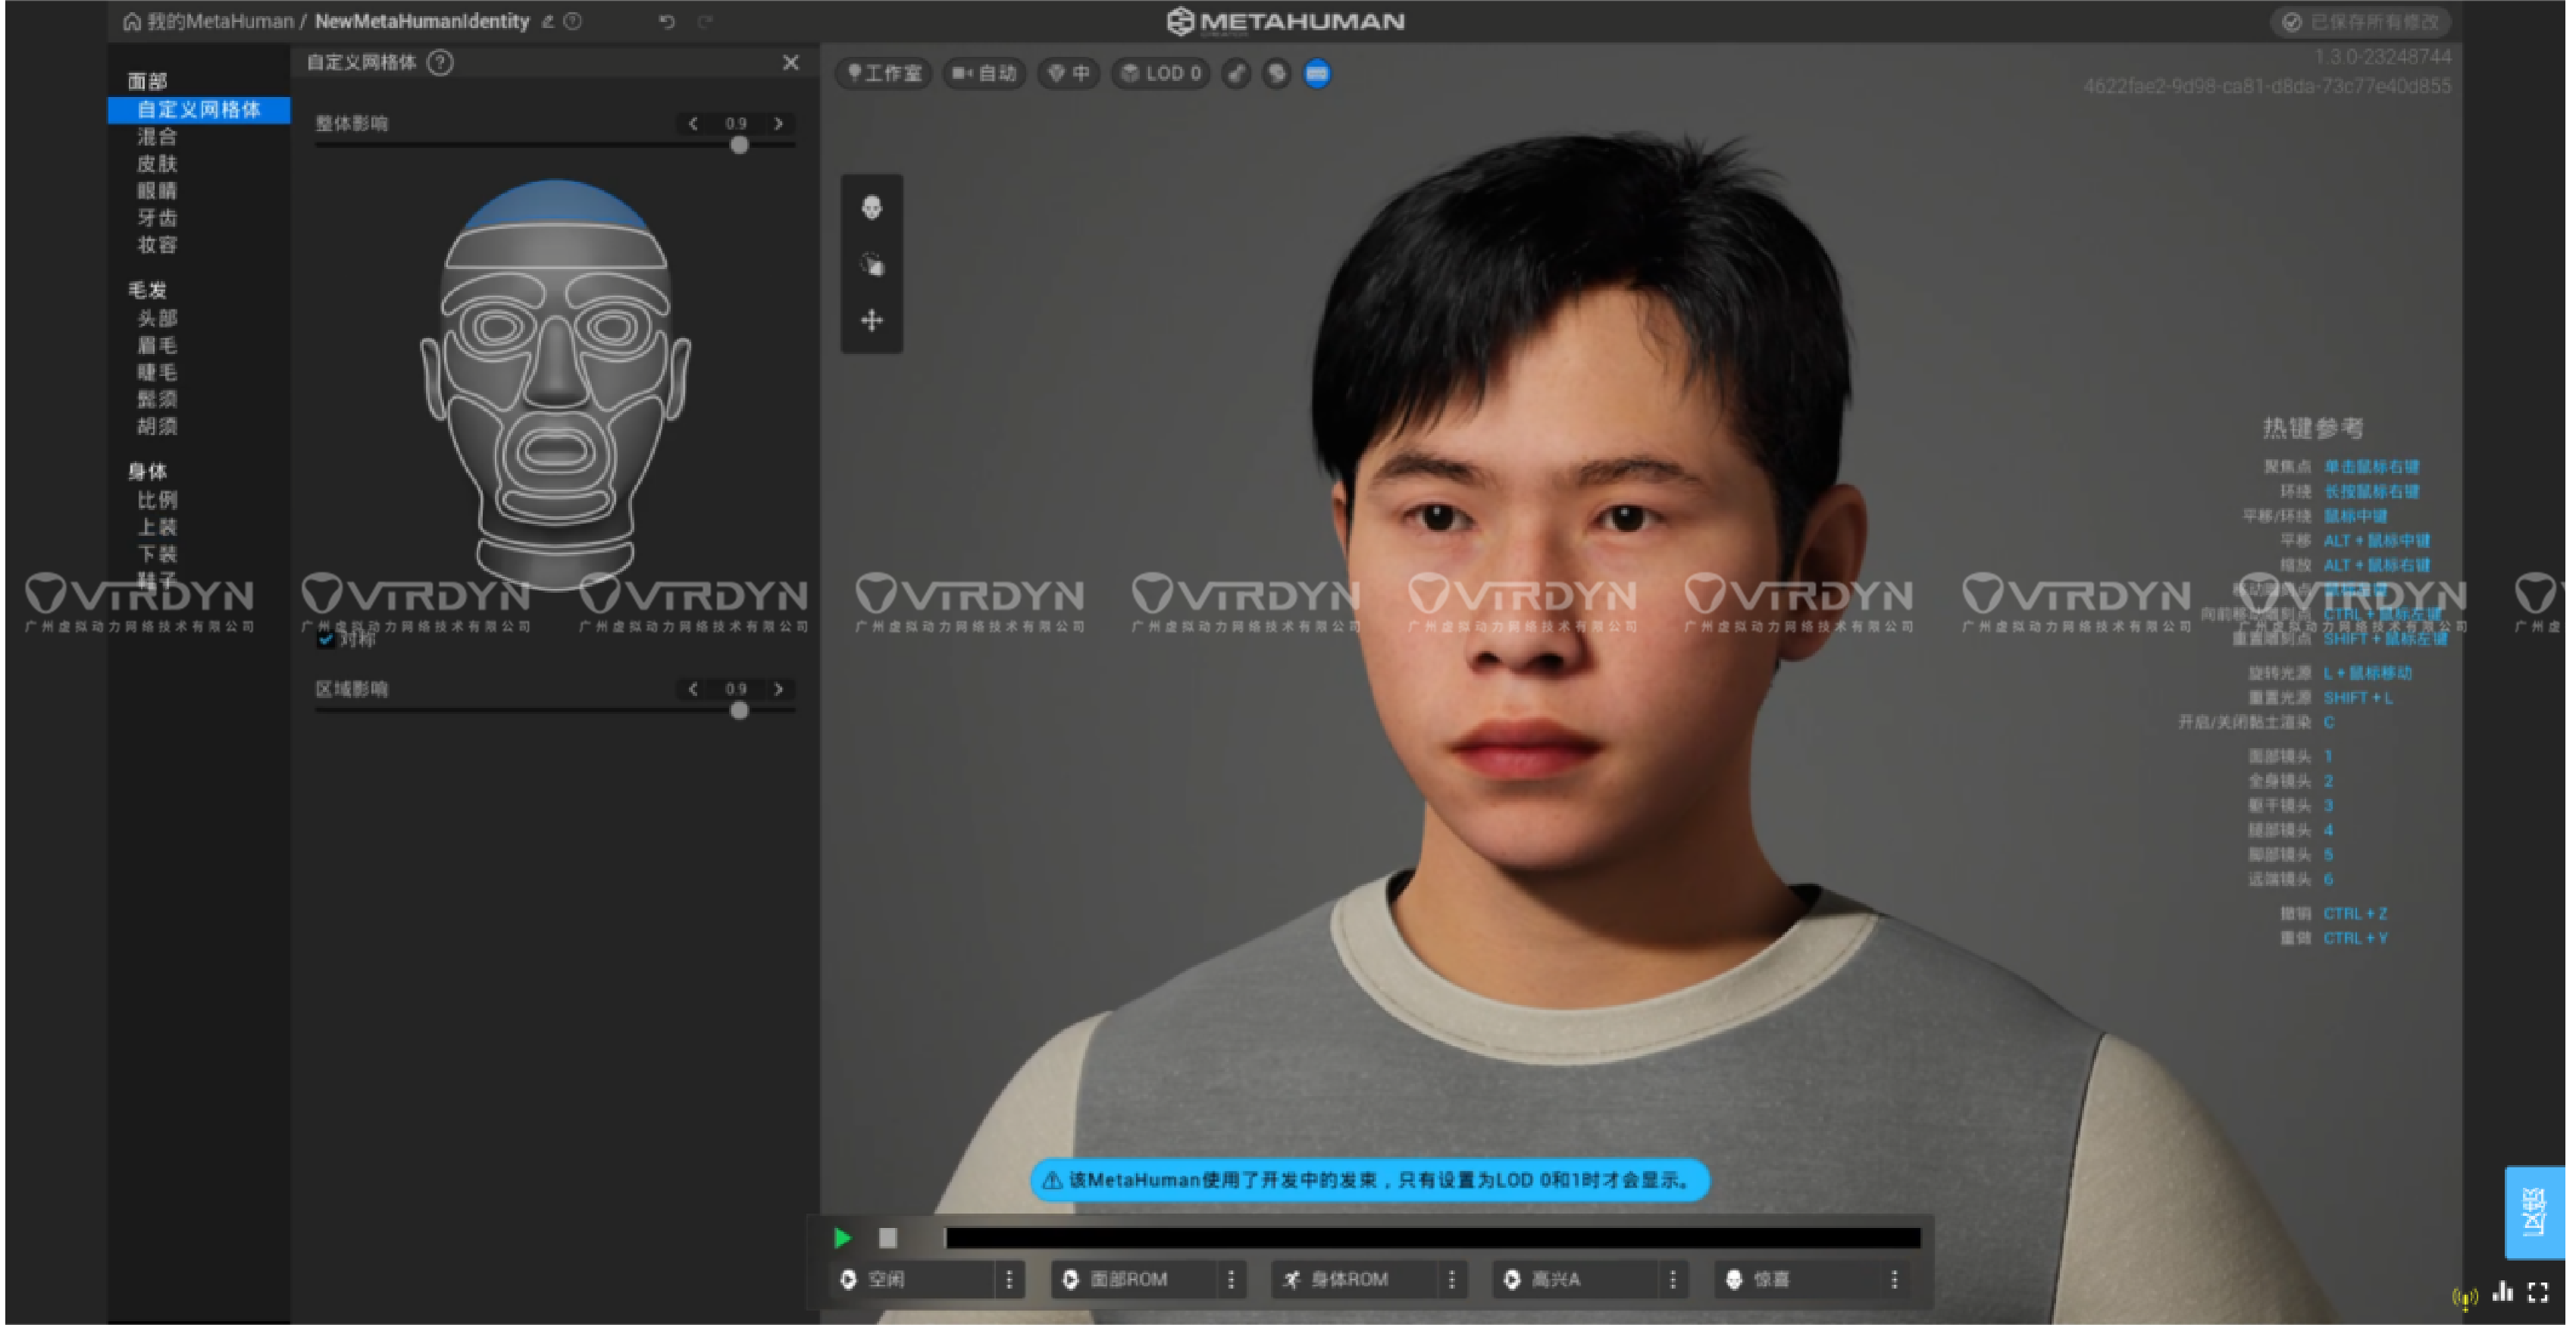The height and width of the screenshot is (1325, 2576).
Task: Click the 区域影响 value field
Action: [x=736, y=689]
